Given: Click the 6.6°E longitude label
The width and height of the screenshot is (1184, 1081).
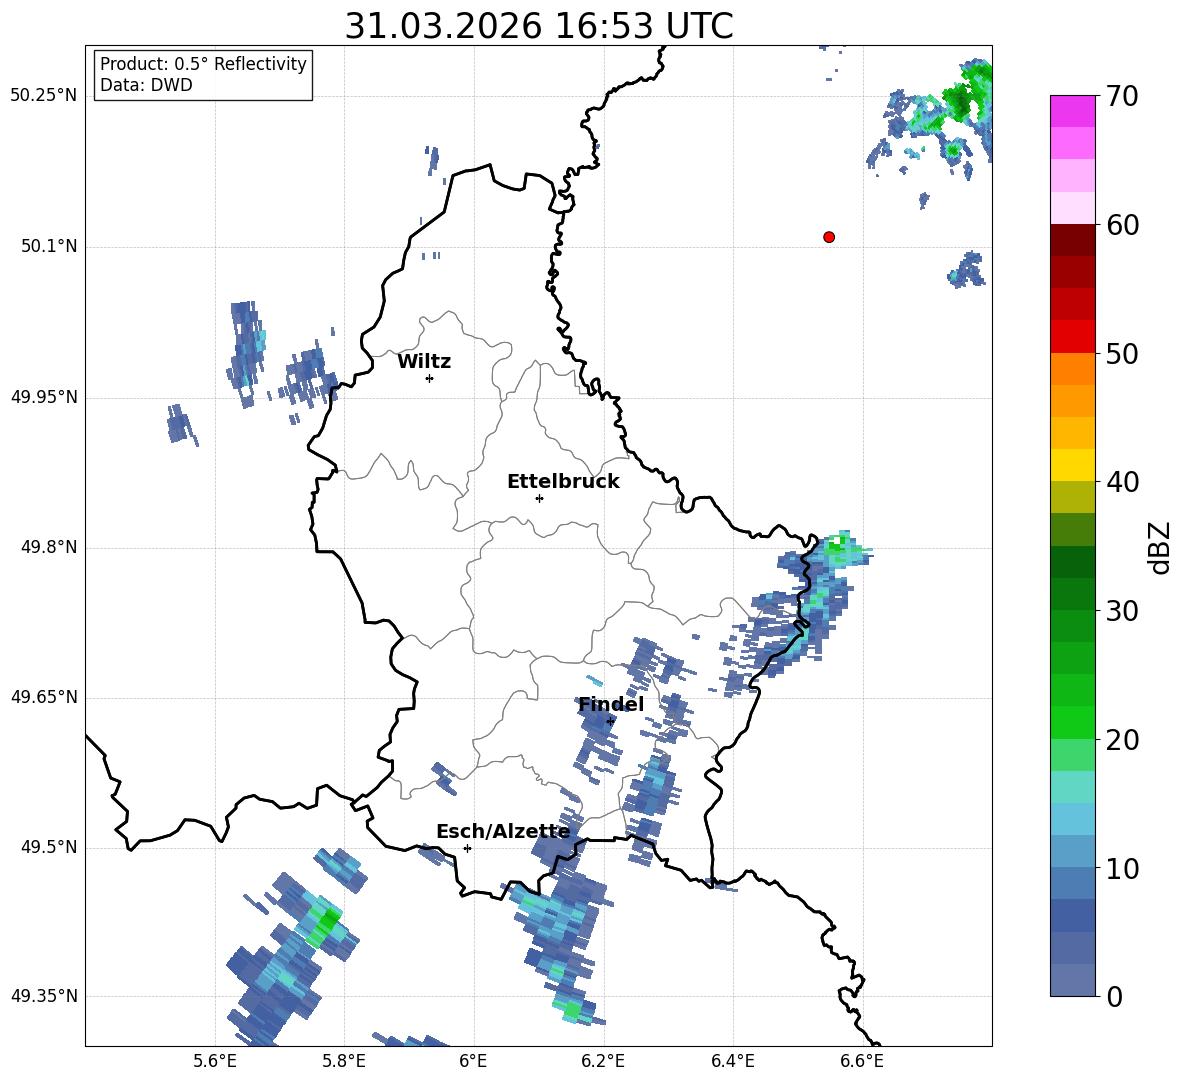Looking at the screenshot, I should coord(862,1061).
